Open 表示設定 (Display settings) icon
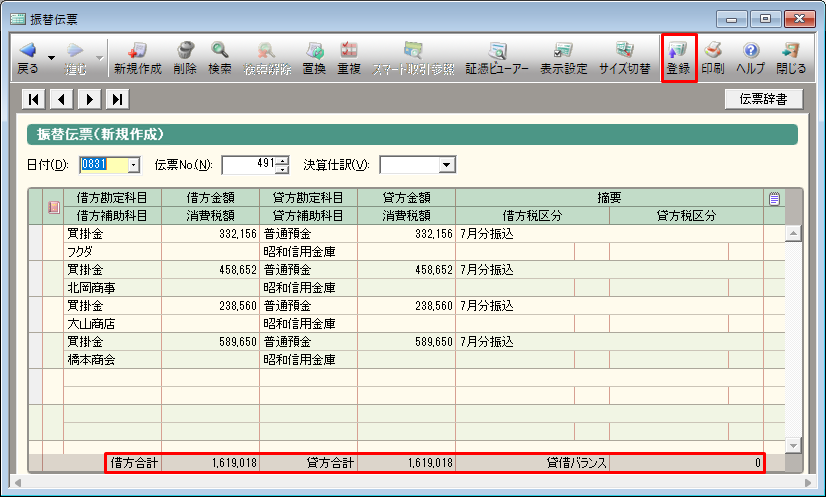The height and width of the screenshot is (497, 826). point(564,58)
